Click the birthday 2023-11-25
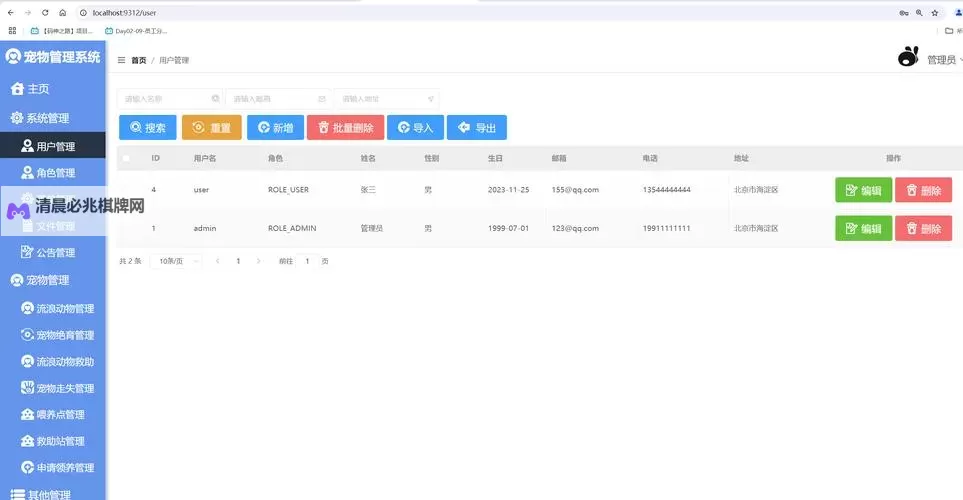This screenshot has height=500, width=963. 509,190
